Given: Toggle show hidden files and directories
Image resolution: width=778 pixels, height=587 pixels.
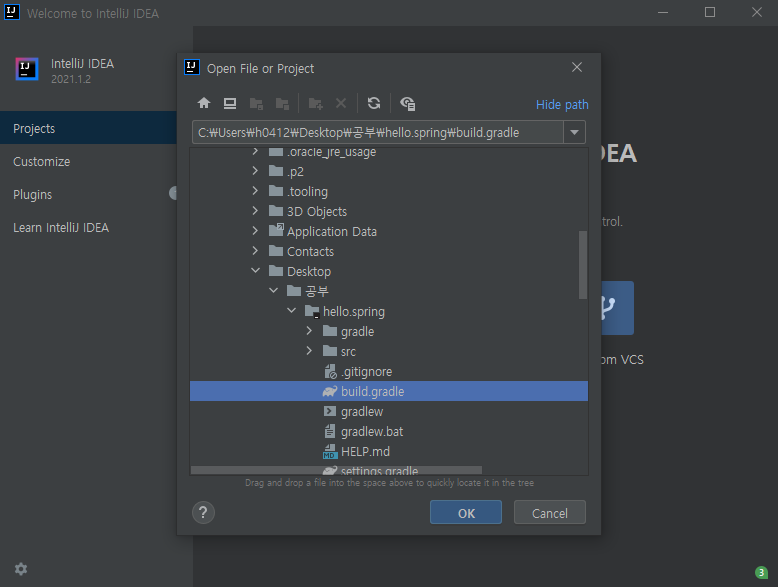Looking at the screenshot, I should [407, 103].
